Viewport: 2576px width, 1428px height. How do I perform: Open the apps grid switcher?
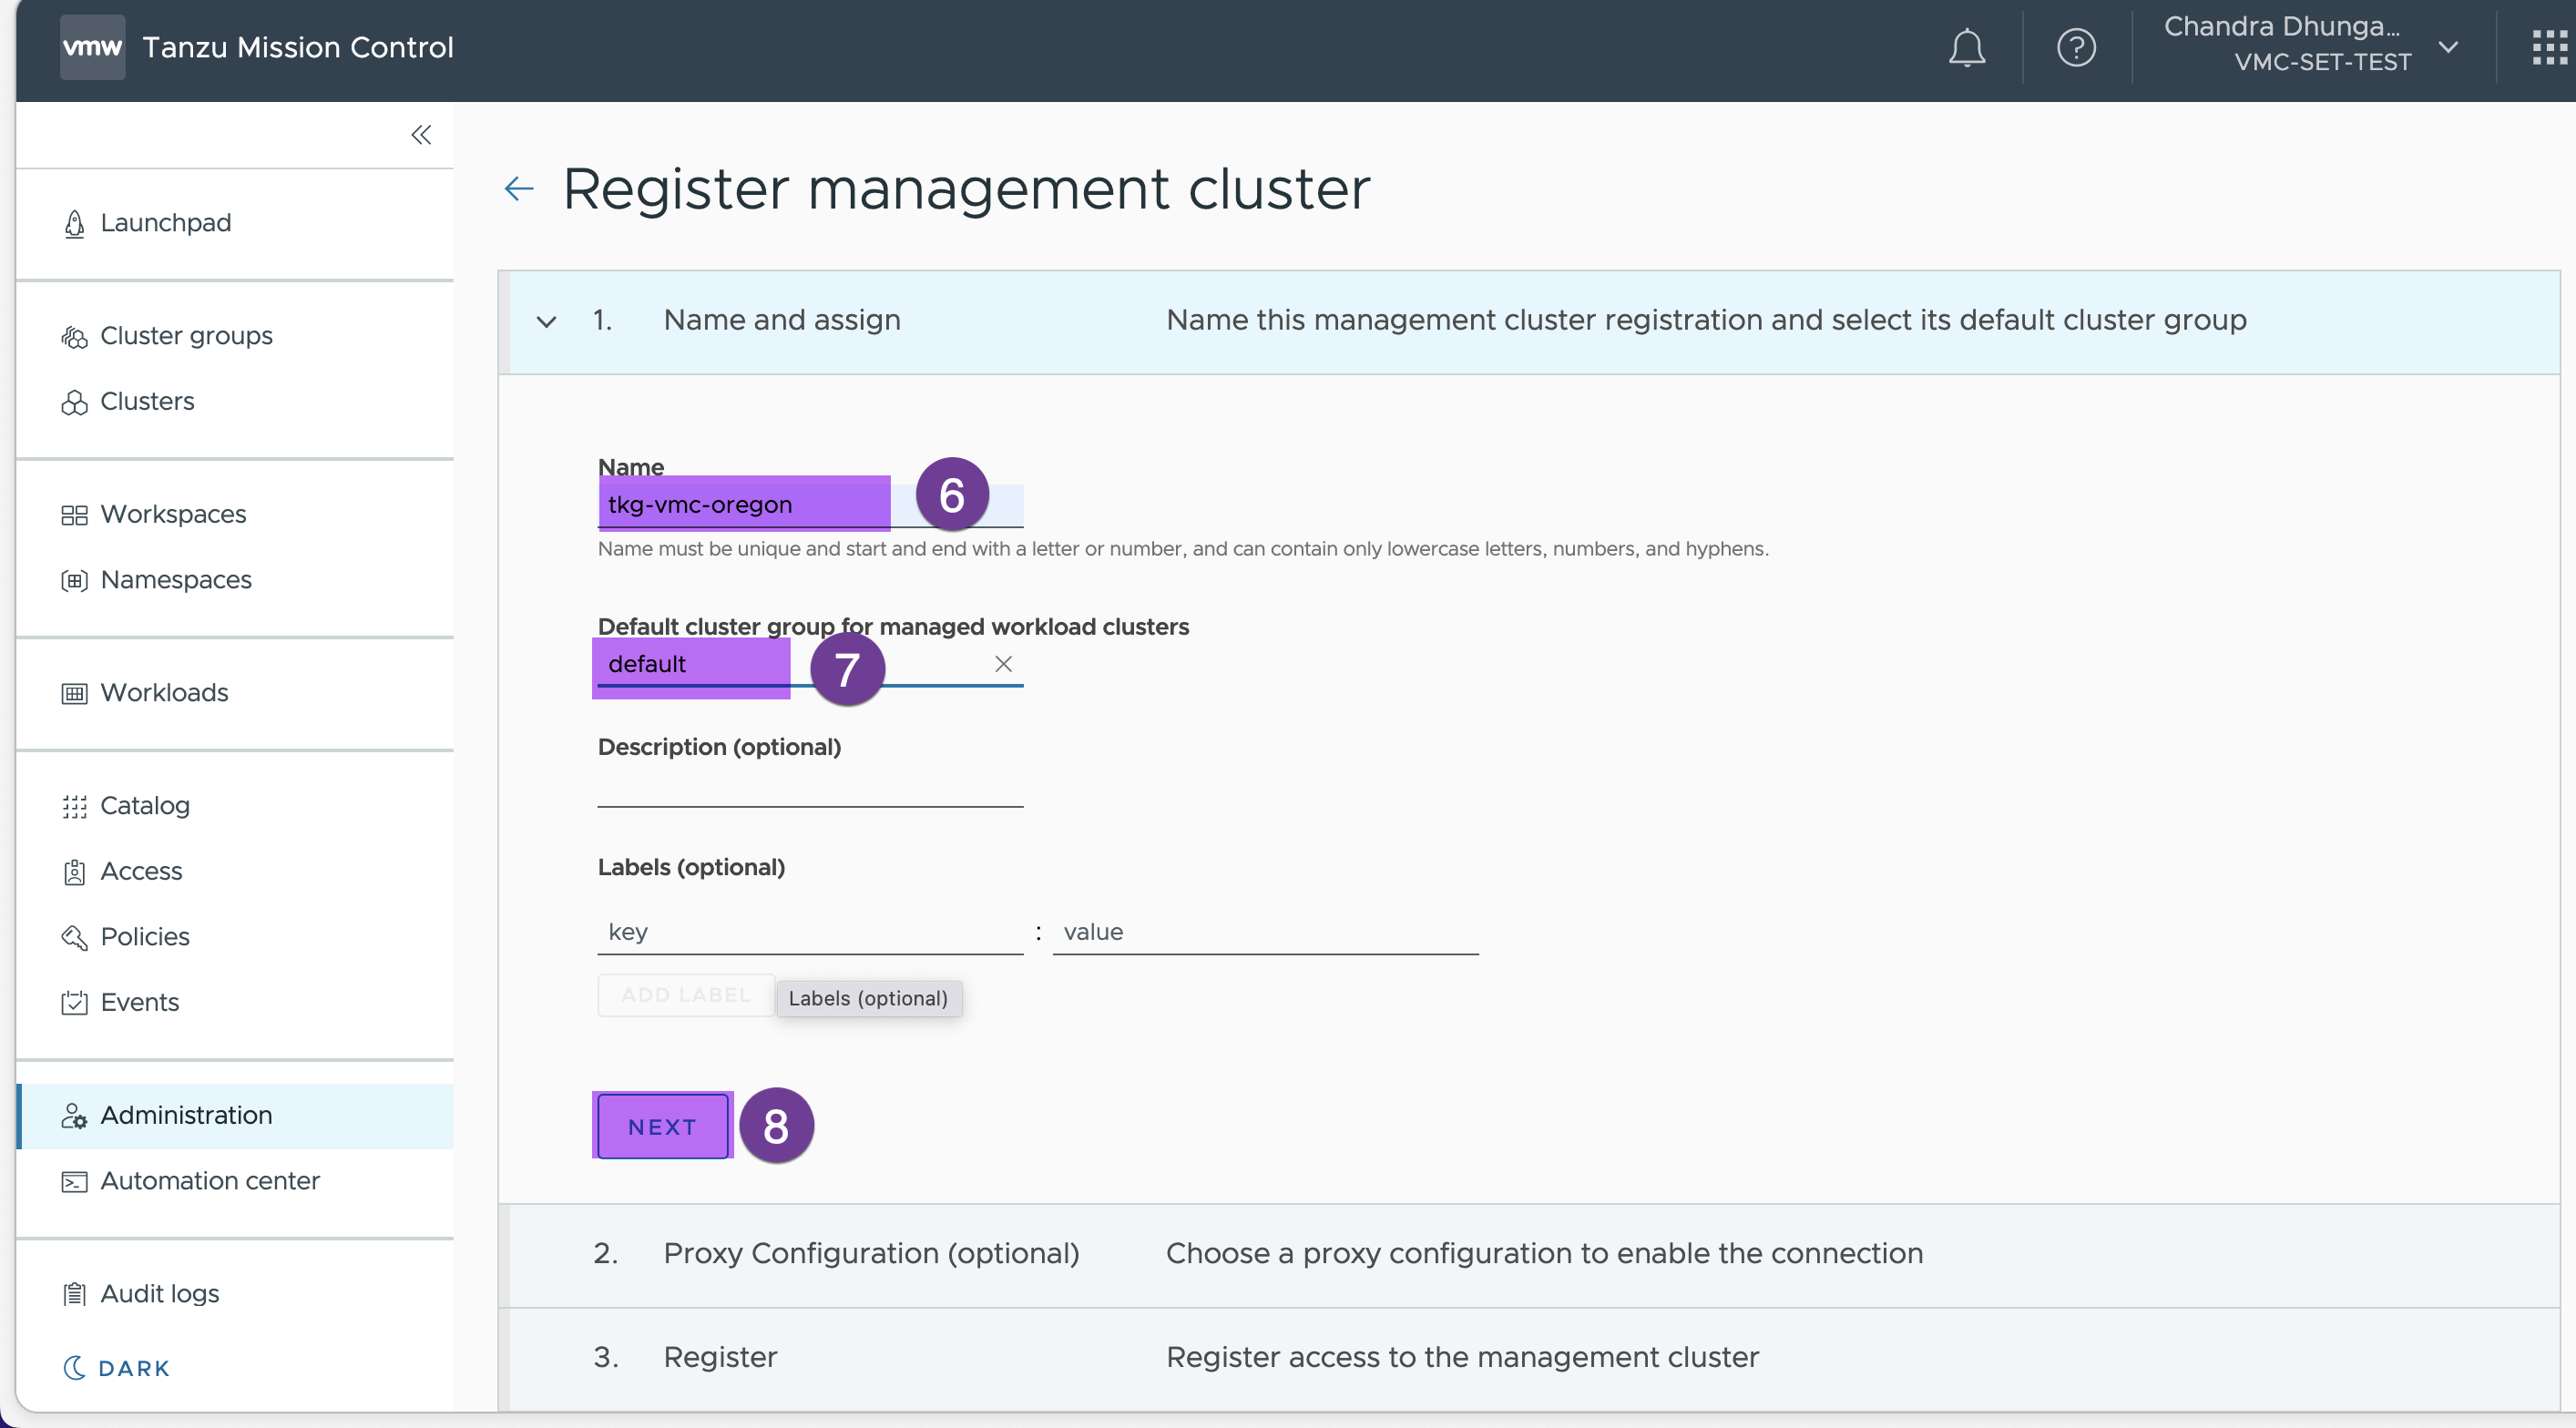tap(2550, 47)
